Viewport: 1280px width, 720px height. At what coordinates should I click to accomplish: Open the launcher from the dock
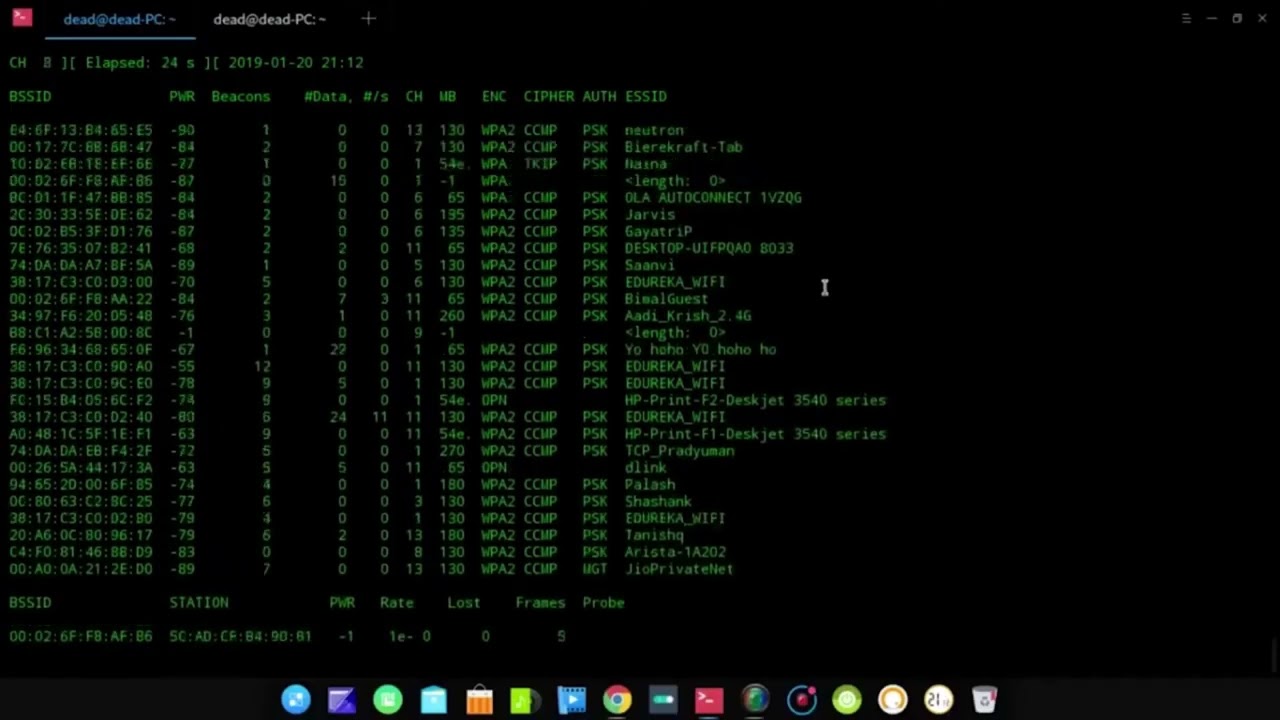pos(296,700)
